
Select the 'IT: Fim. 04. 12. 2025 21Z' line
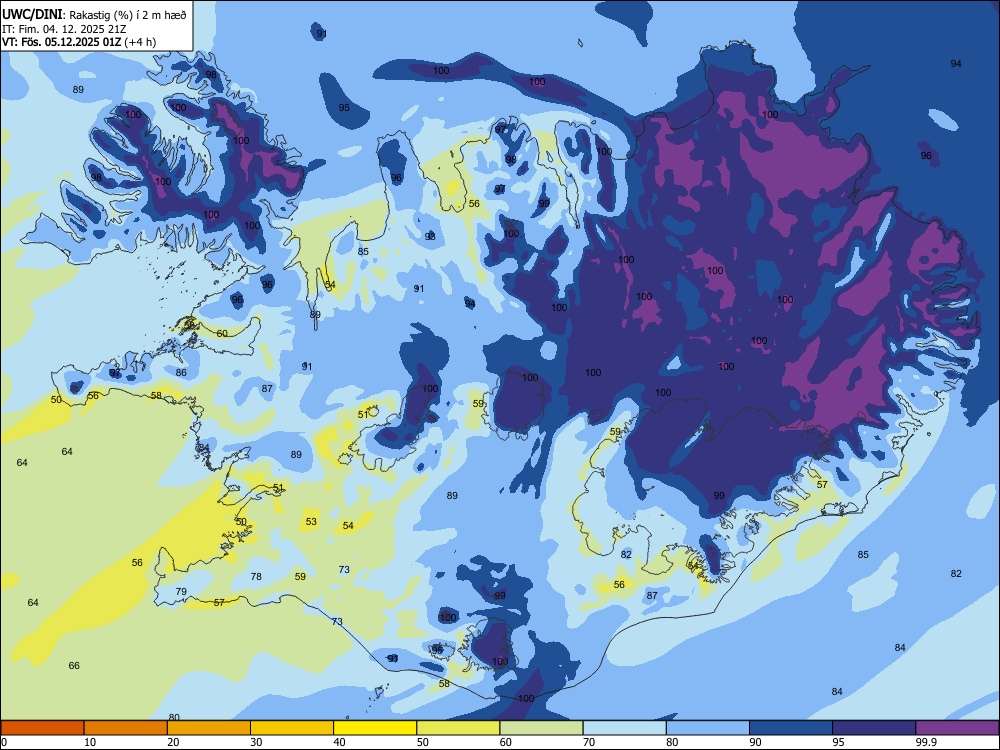pyautogui.click(x=64, y=29)
